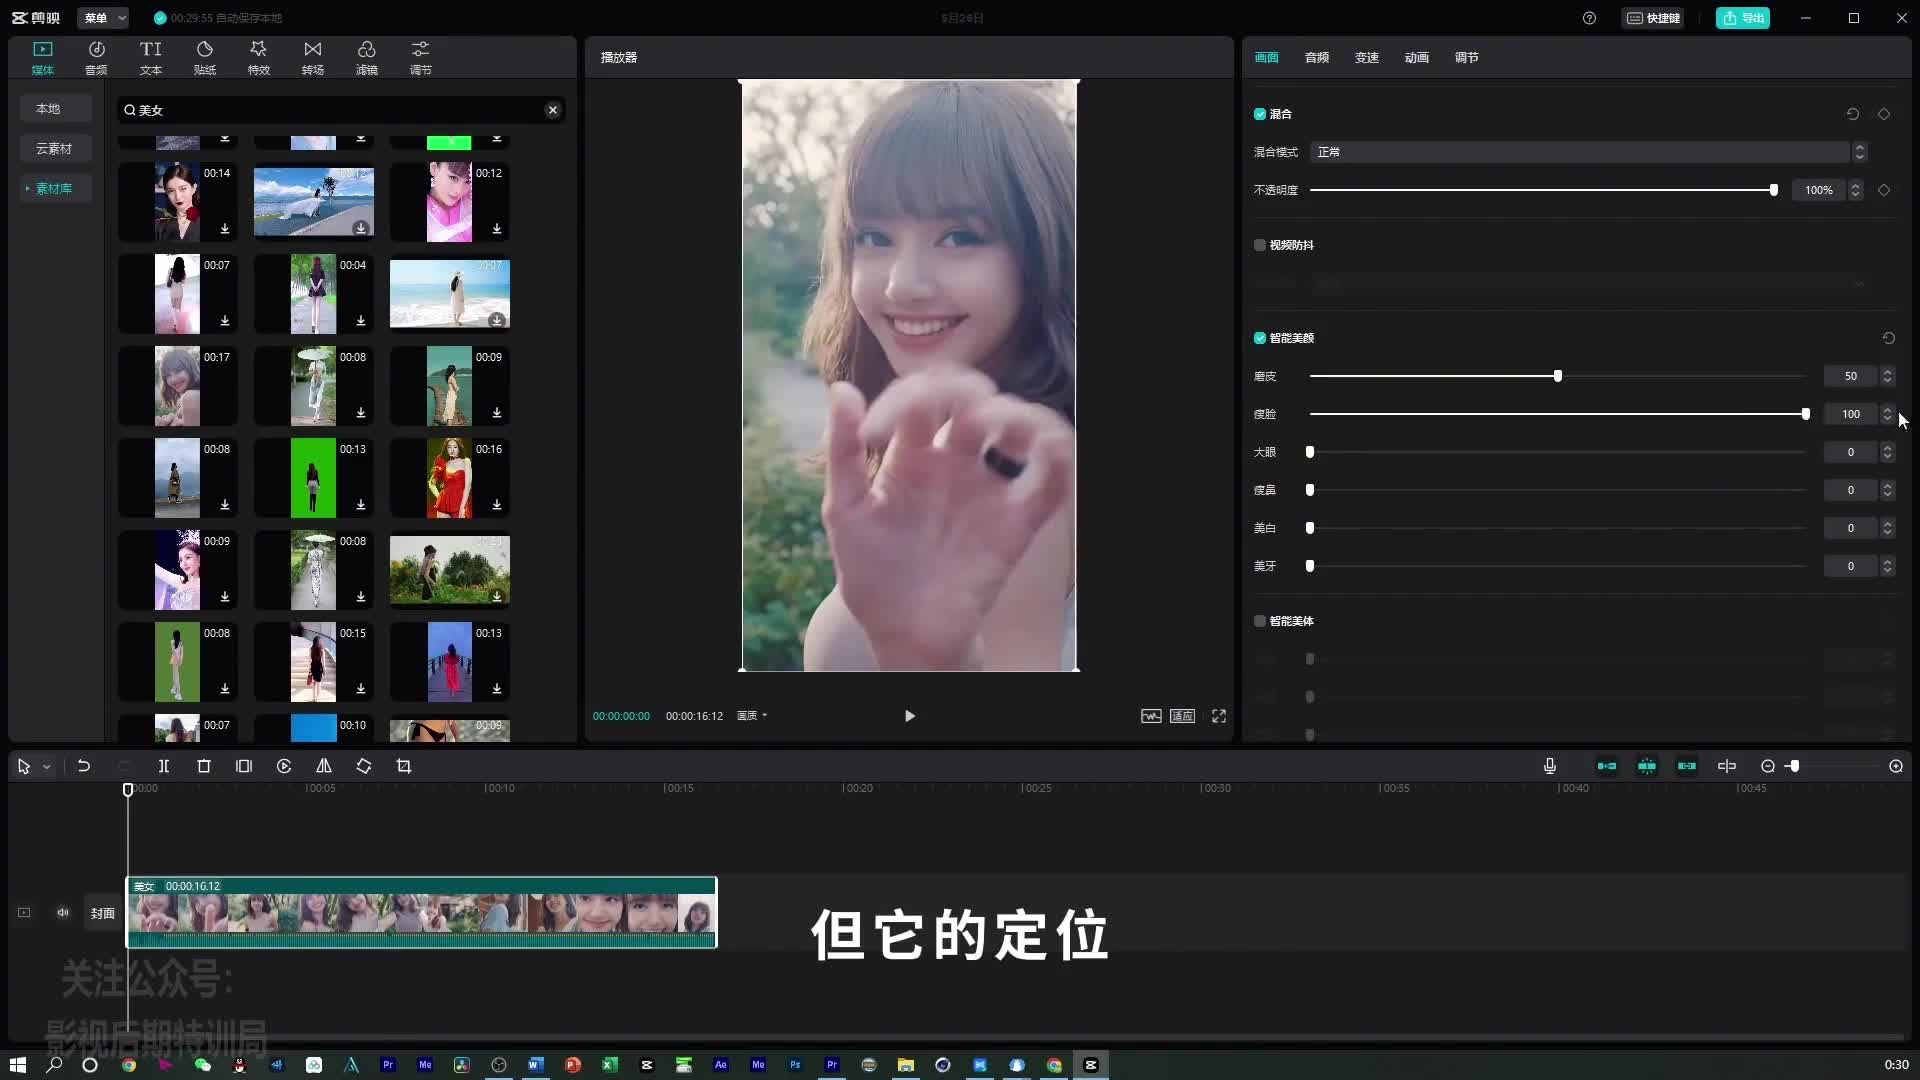Open the 转场 transitions panel icon
The image size is (1920, 1080).
click(x=313, y=57)
